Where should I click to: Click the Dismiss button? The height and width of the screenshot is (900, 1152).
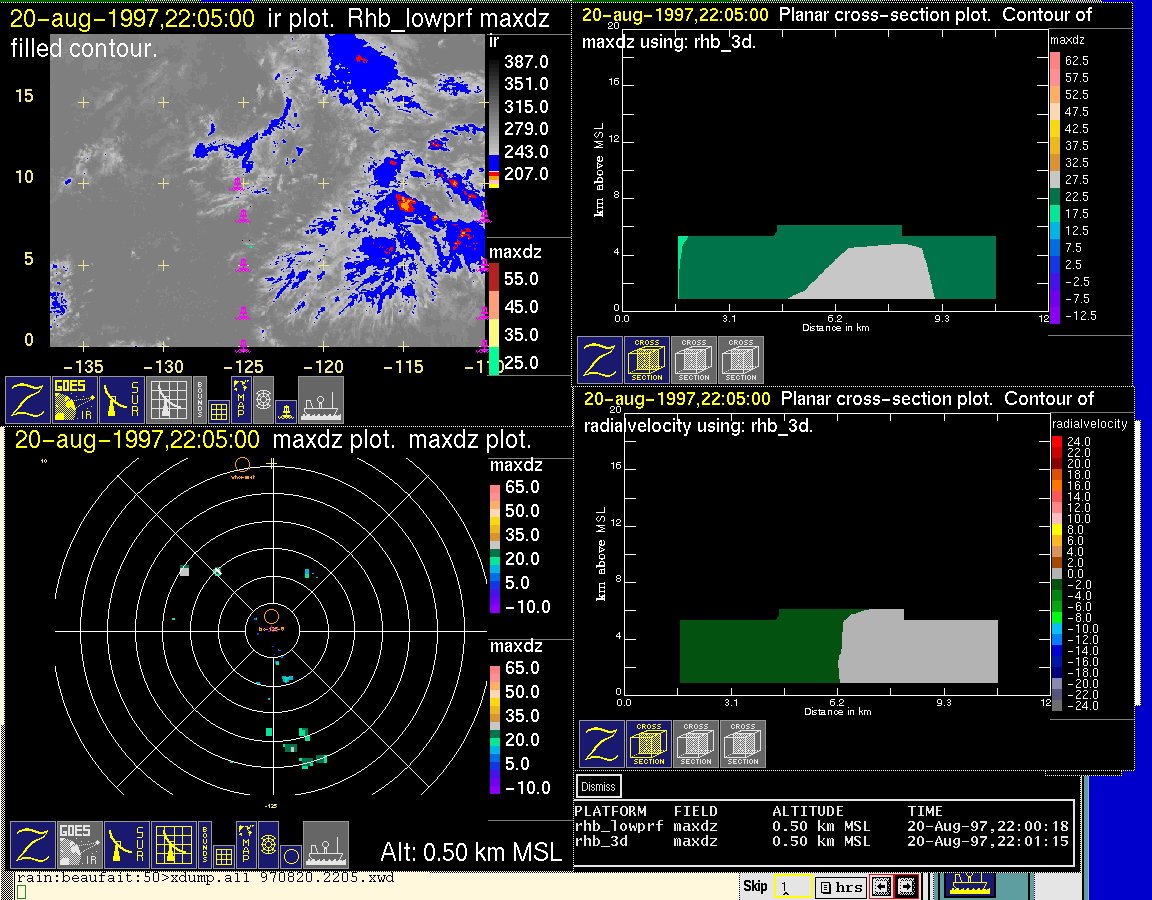(x=599, y=787)
